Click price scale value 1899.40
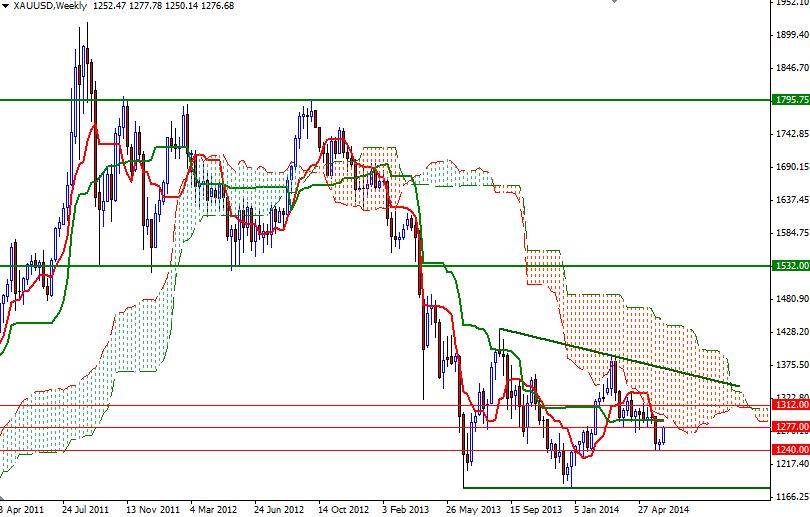 (792, 35)
